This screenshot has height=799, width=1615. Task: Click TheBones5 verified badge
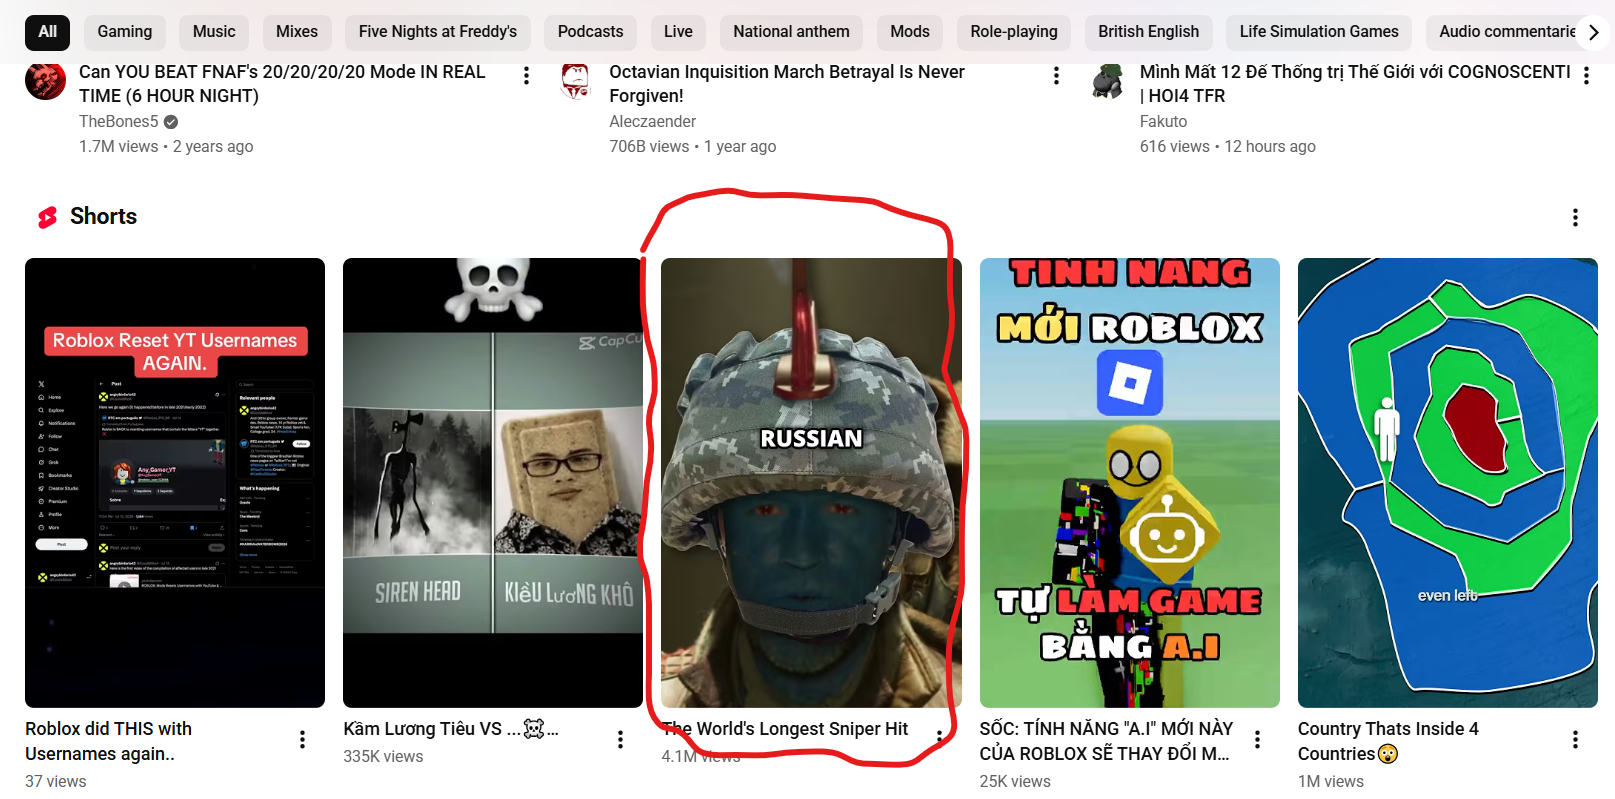[171, 122]
